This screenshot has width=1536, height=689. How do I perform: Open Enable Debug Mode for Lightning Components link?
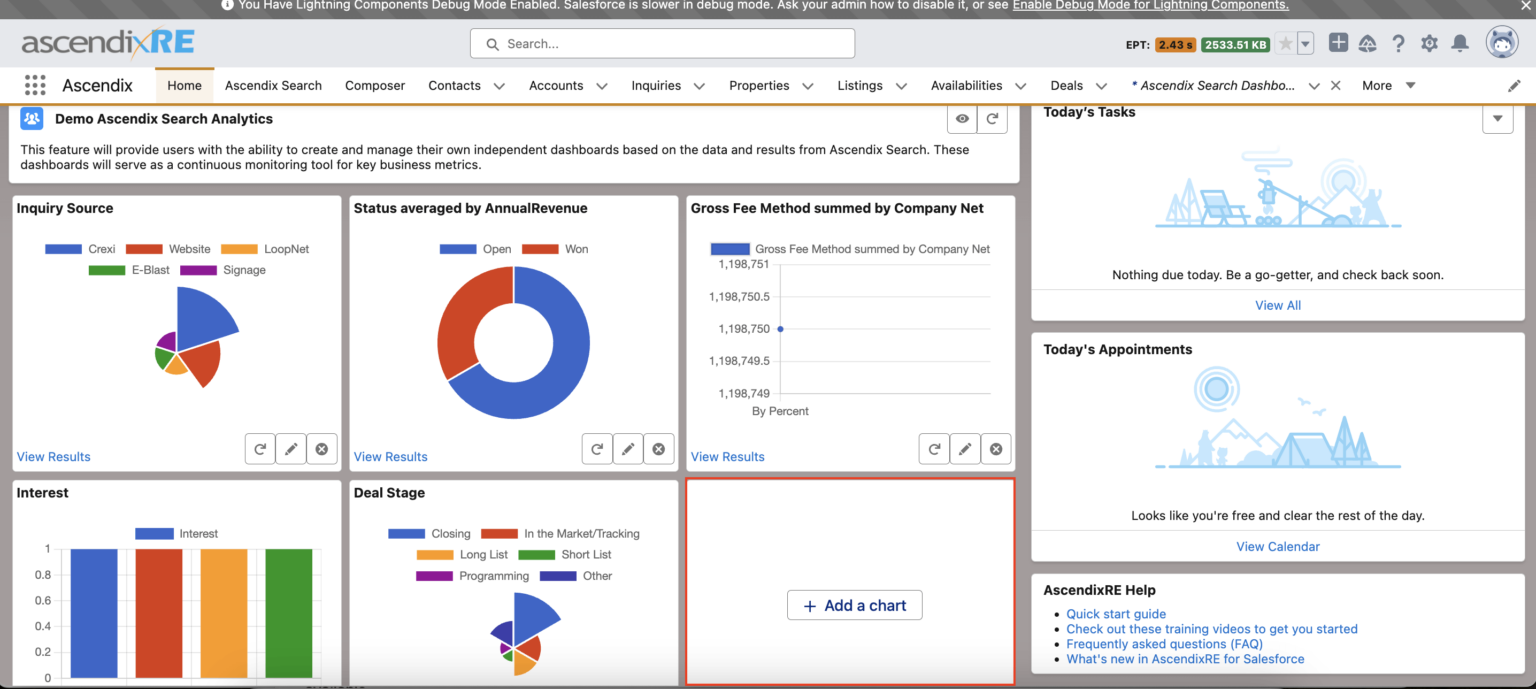pos(1150,5)
